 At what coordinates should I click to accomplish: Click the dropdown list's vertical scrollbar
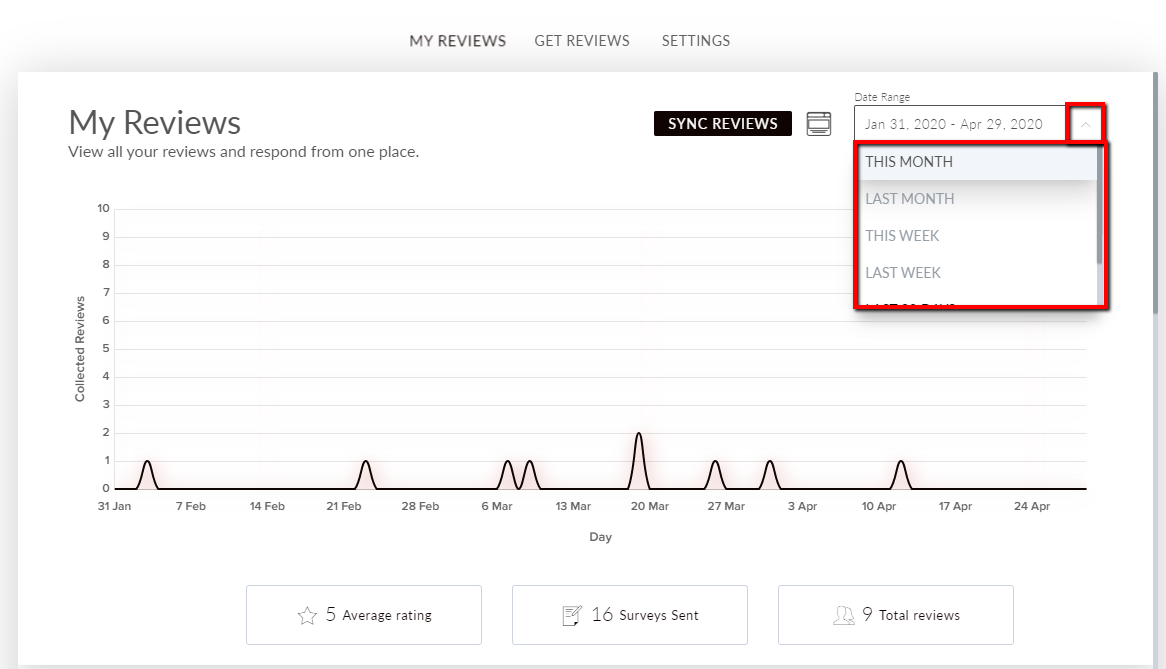(x=1100, y=205)
